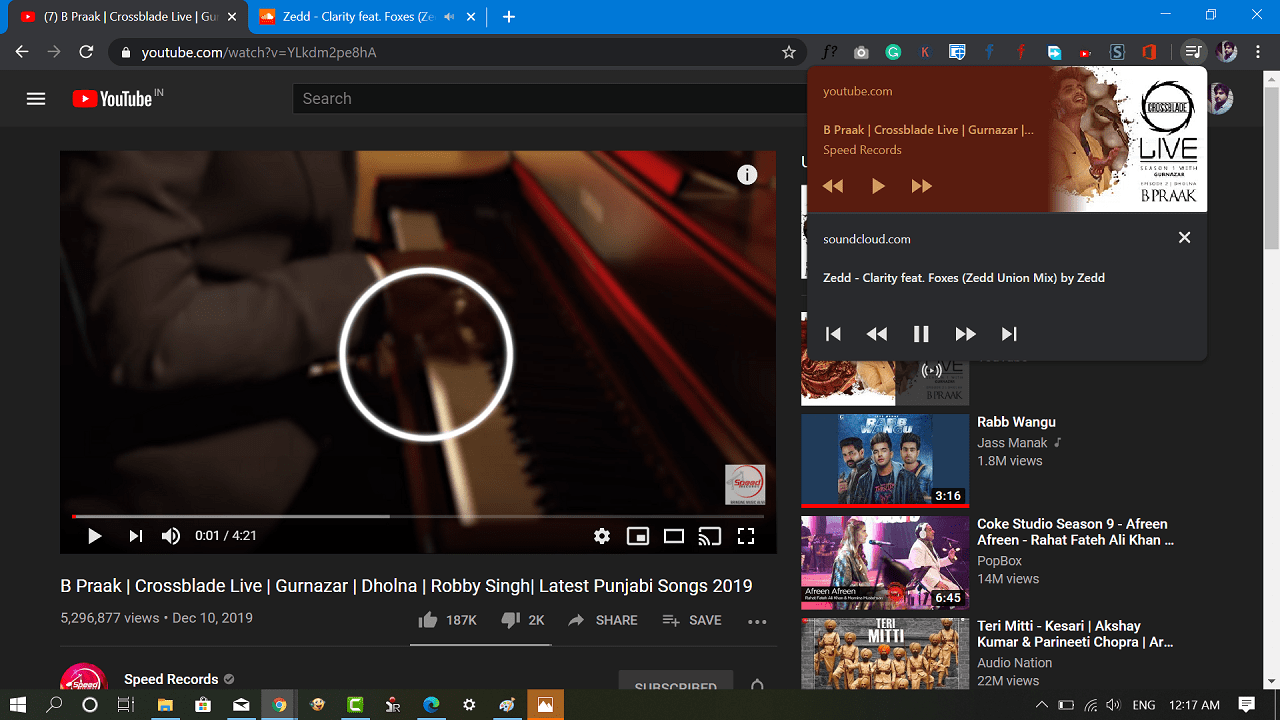Open the Teri Mitti Kesari video thumbnail

(885, 653)
